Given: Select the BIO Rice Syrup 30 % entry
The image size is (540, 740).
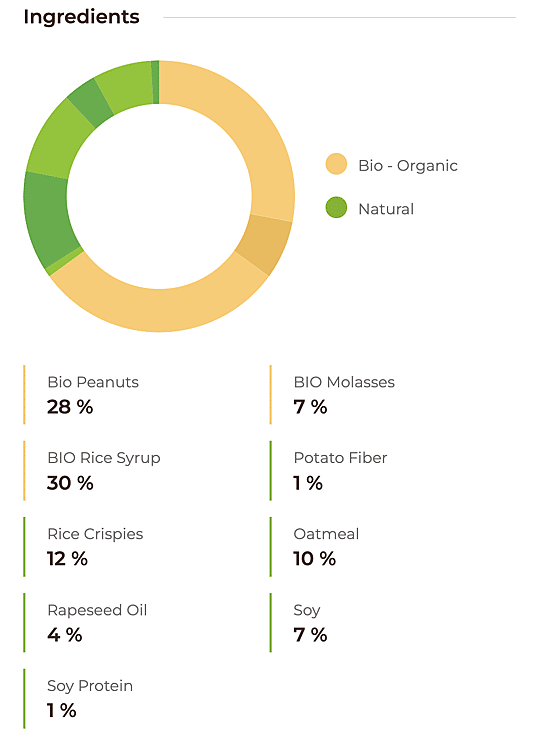Looking at the screenshot, I should point(93,471).
